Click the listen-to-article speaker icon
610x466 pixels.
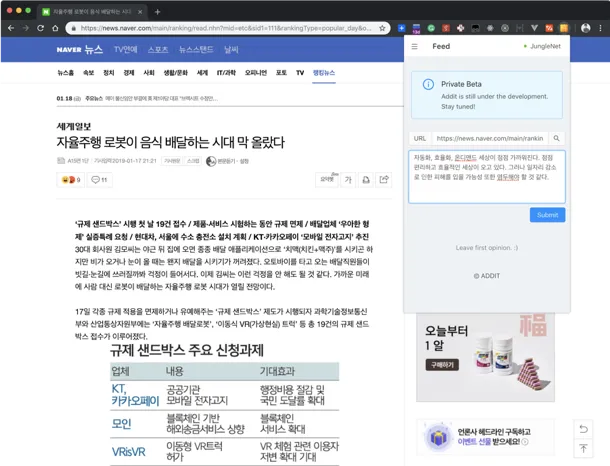pyautogui.click(x=211, y=161)
